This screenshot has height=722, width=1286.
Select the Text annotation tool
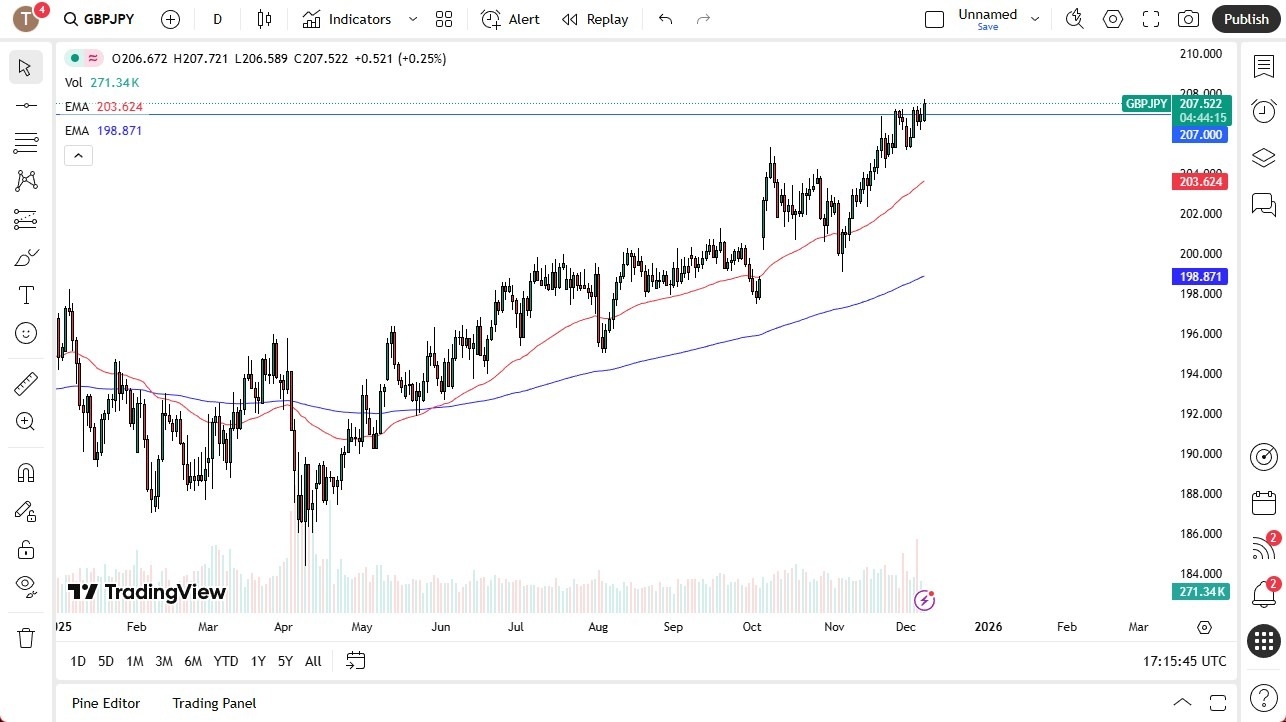[25, 295]
